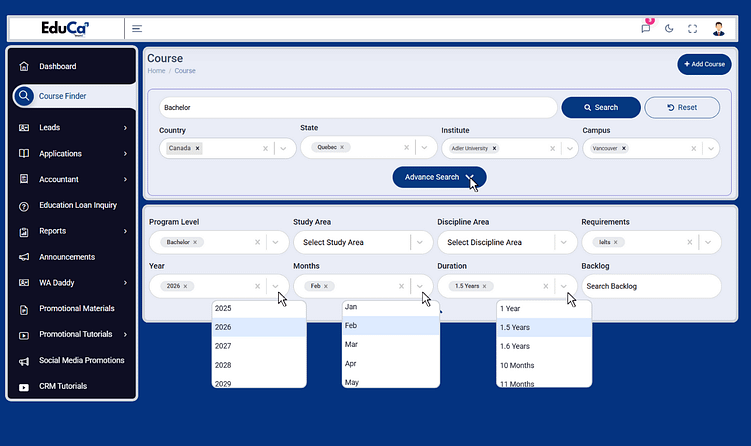751x446 pixels.
Task: Click the hamburger menu icon
Action: click(x=137, y=29)
